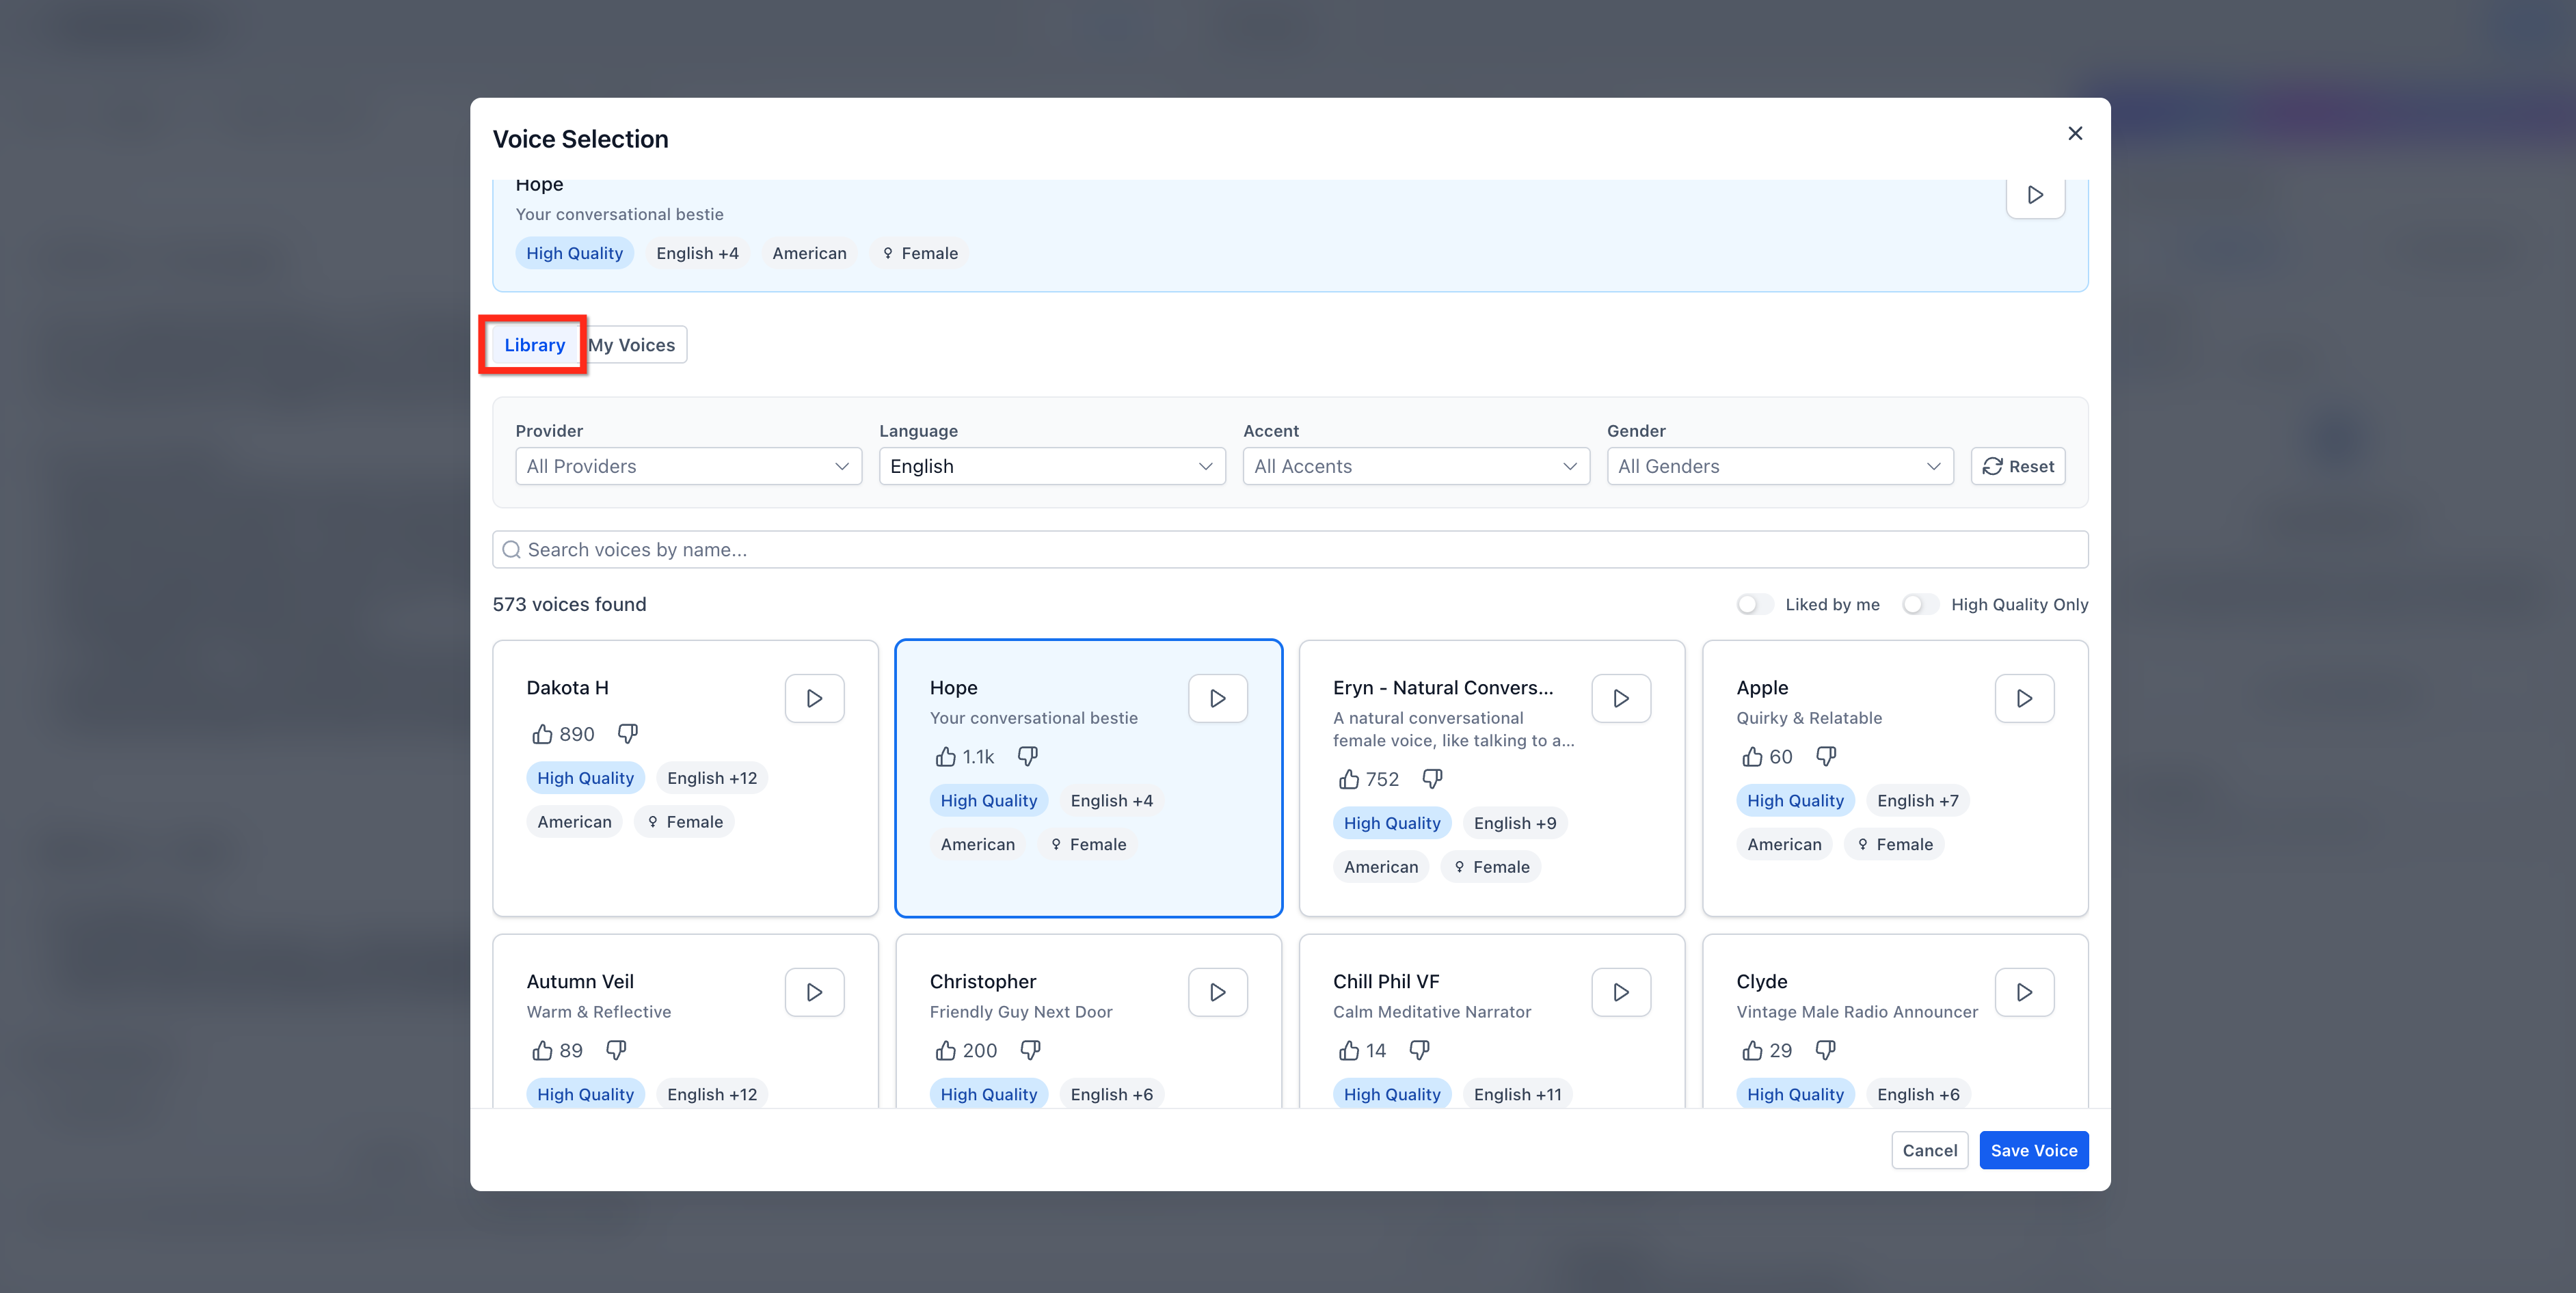Viewport: 2576px width, 1293px height.
Task: Dislike the Dakota H voice
Action: click(627, 734)
